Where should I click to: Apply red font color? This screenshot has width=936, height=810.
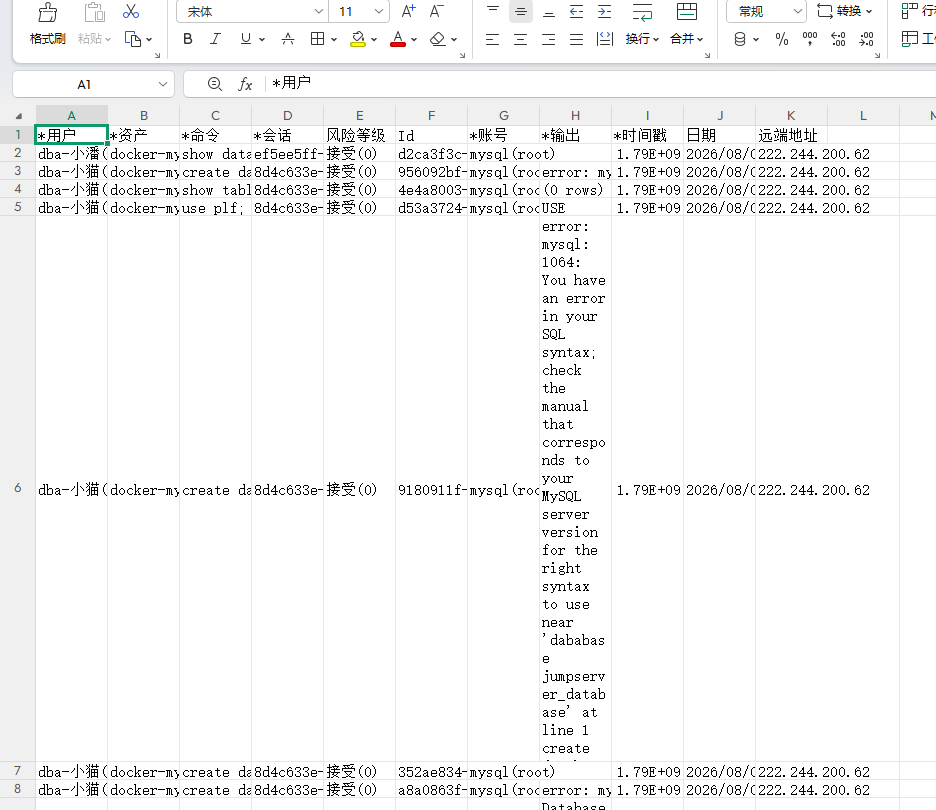[x=398, y=39]
